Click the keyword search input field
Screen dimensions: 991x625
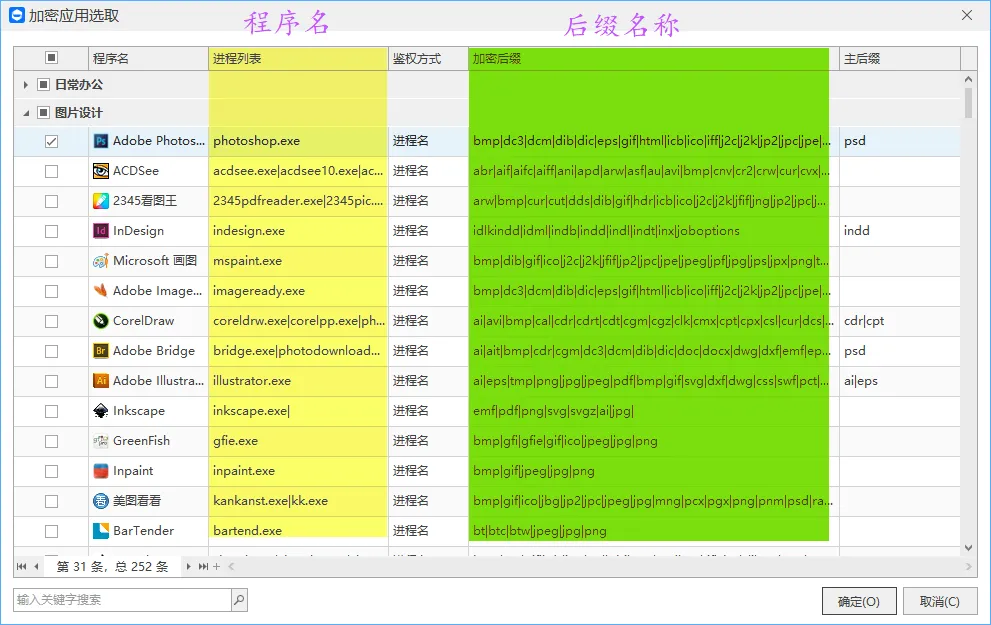[122, 600]
